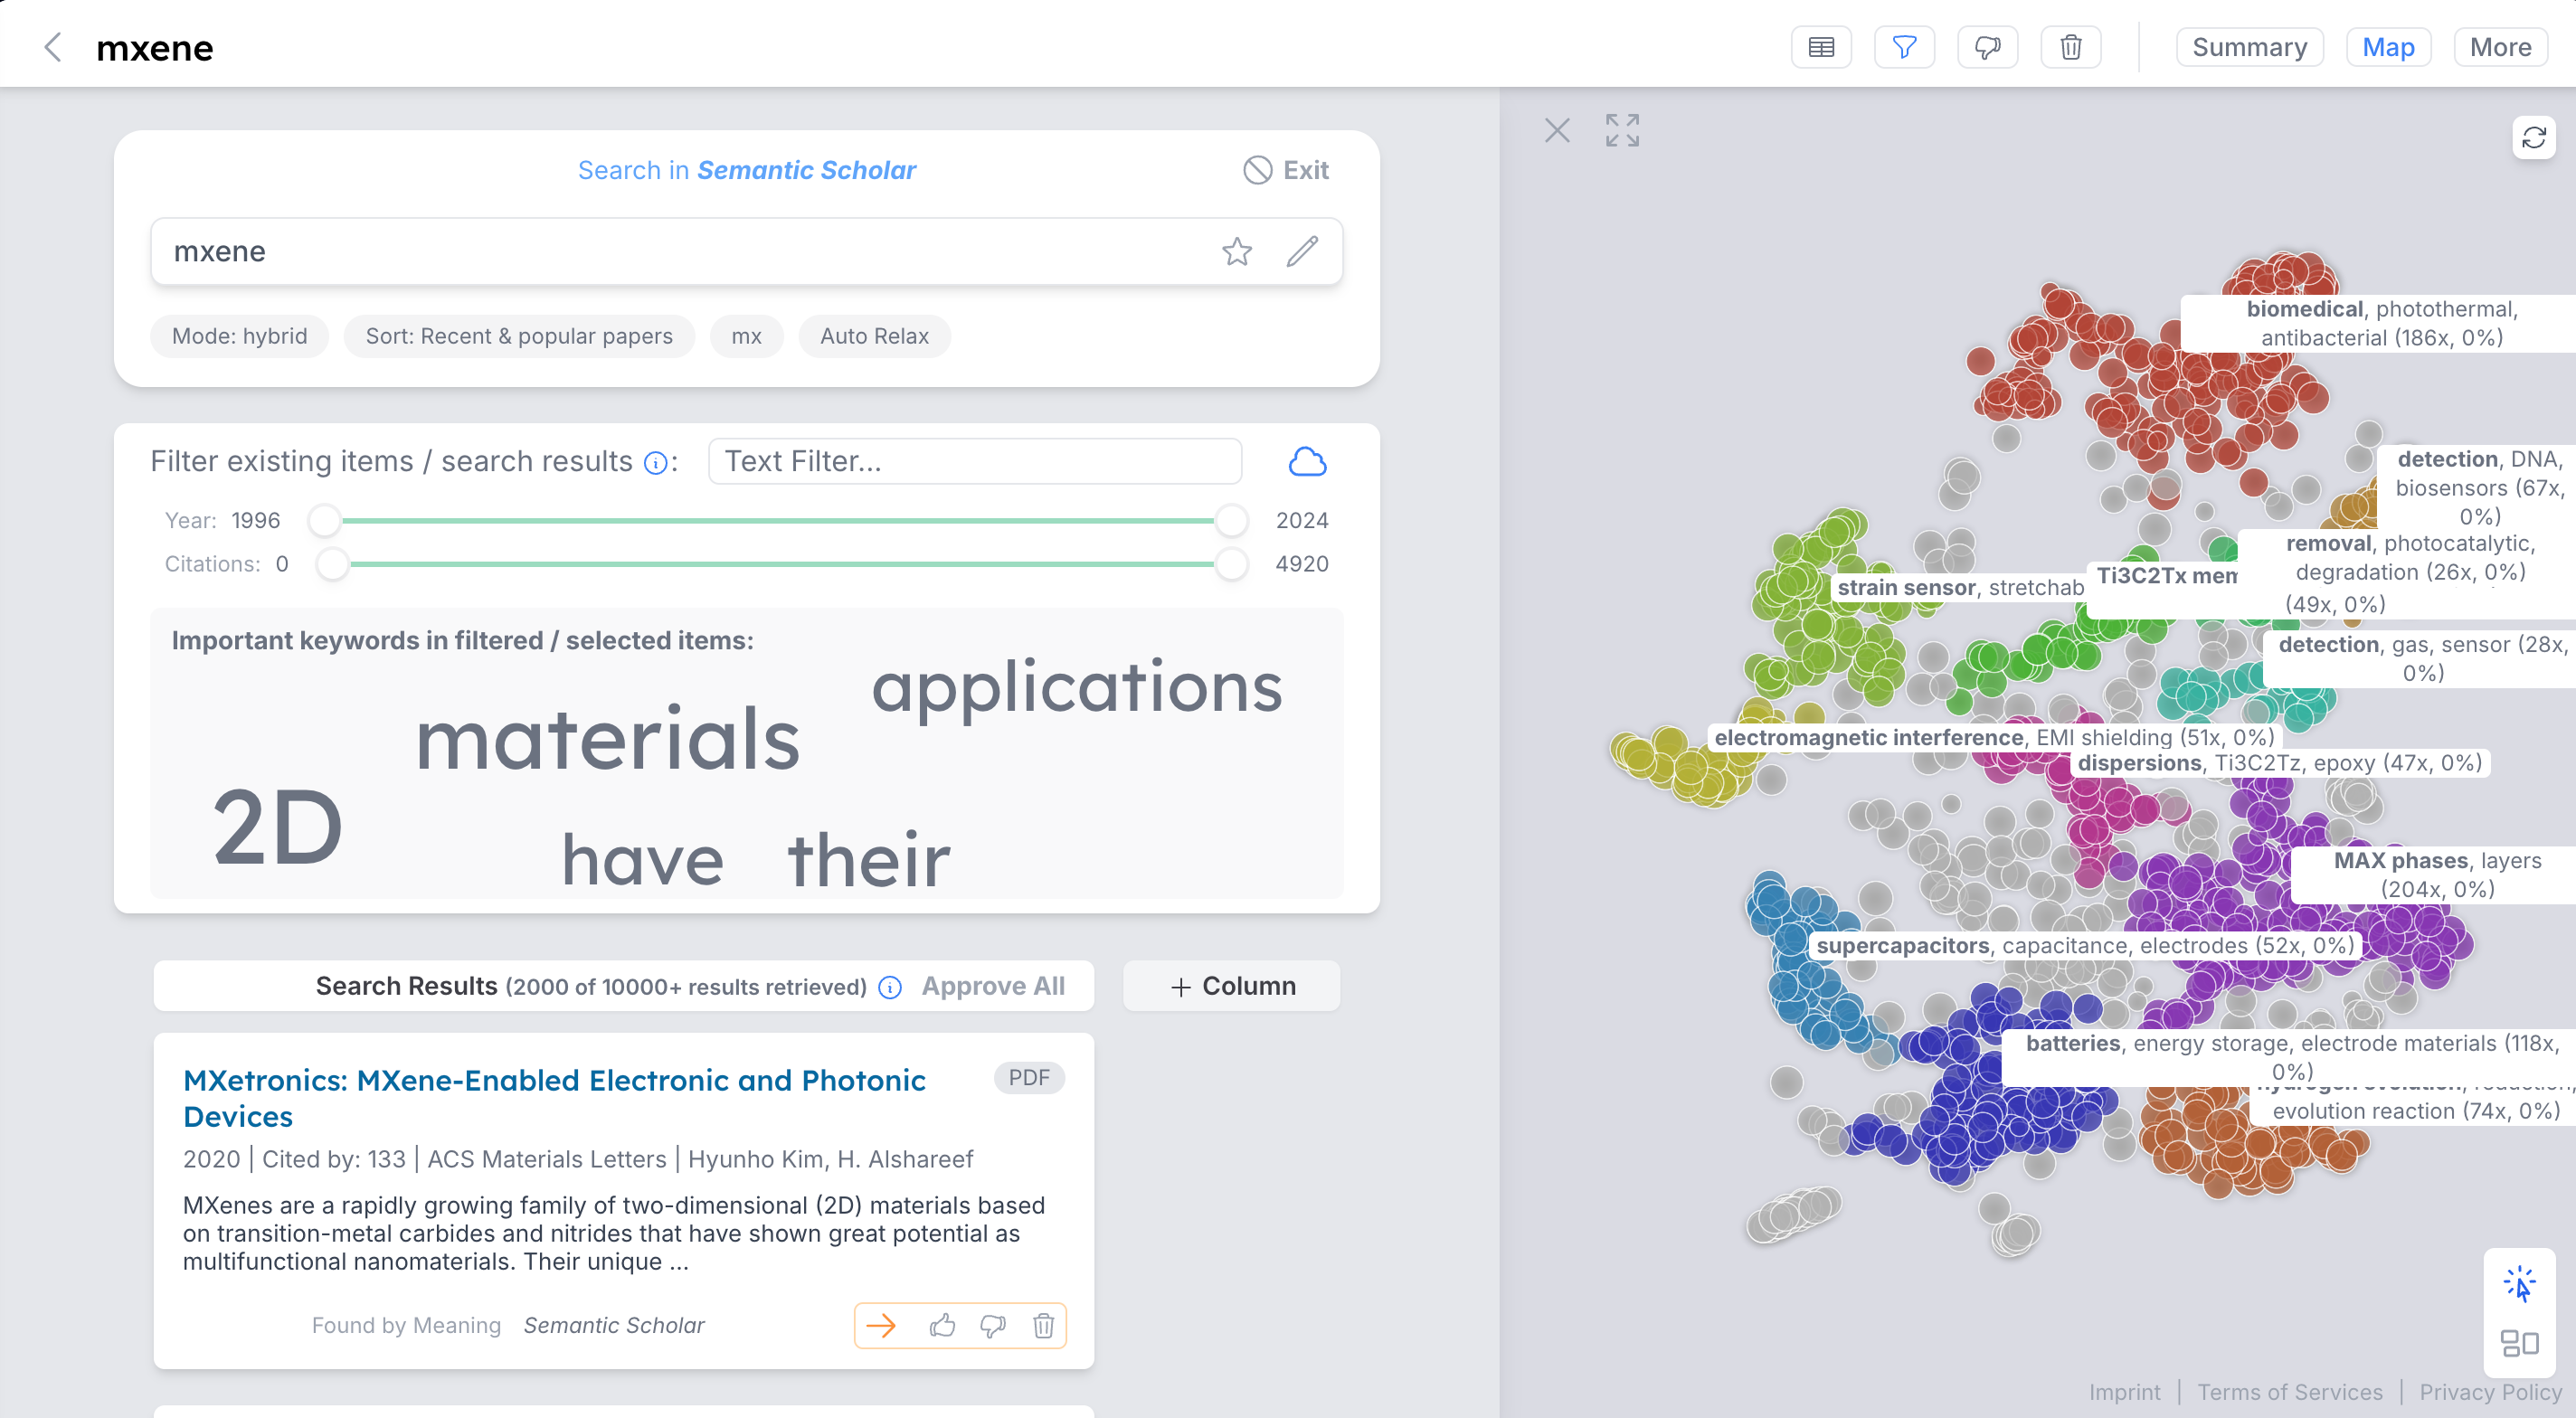This screenshot has width=2576, height=1418.
Task: Select the keyword 'their'
Action: tap(869, 860)
